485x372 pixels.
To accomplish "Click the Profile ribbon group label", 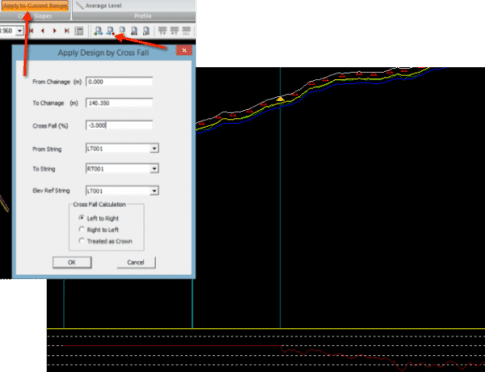I will [x=143, y=16].
